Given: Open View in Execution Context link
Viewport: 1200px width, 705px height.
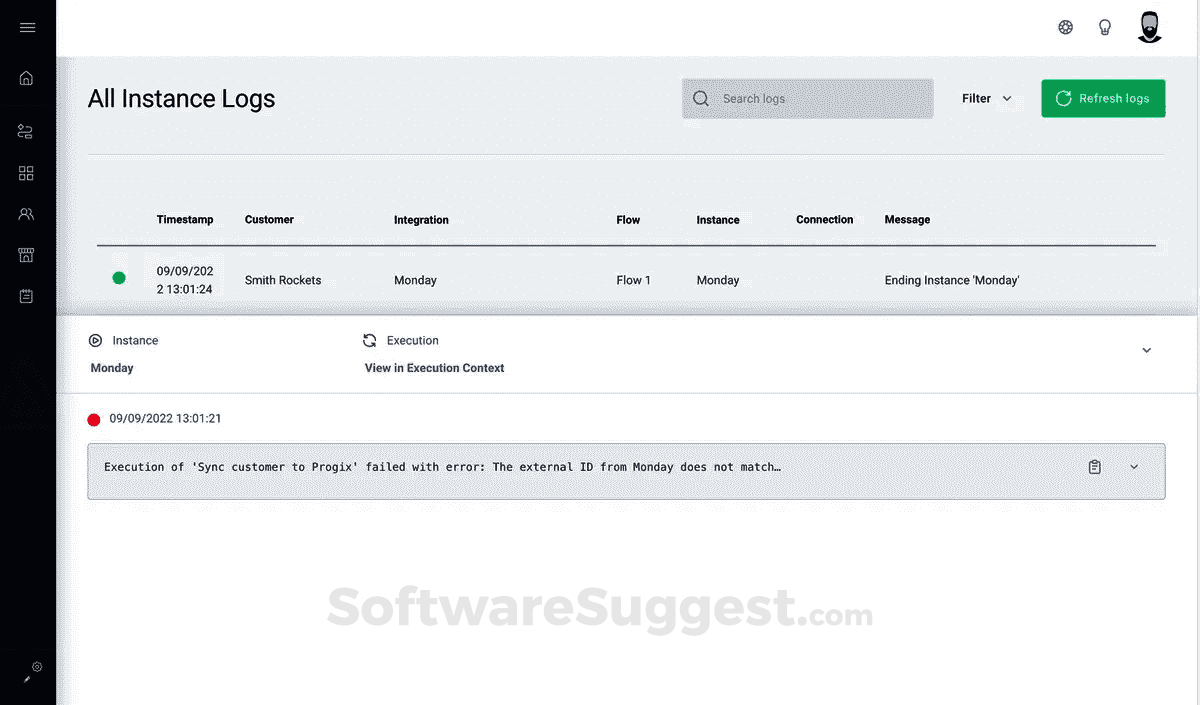Looking at the screenshot, I should click(434, 368).
